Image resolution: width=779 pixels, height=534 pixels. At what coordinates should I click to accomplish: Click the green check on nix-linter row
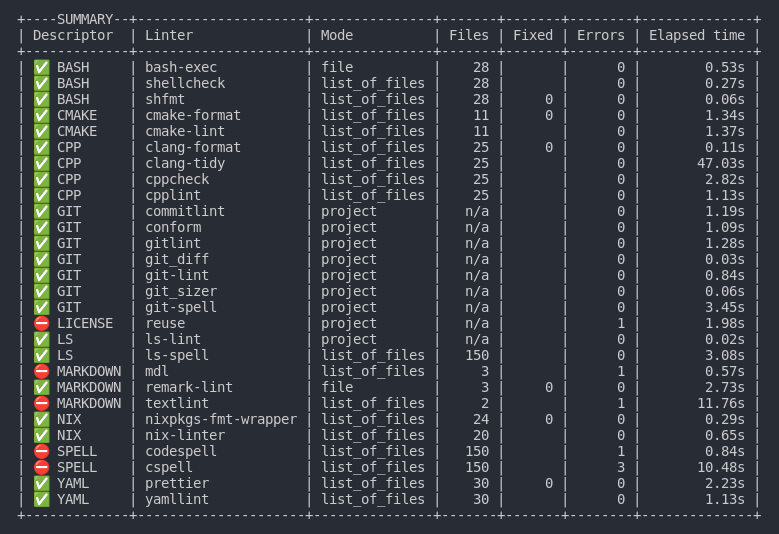pos(41,435)
